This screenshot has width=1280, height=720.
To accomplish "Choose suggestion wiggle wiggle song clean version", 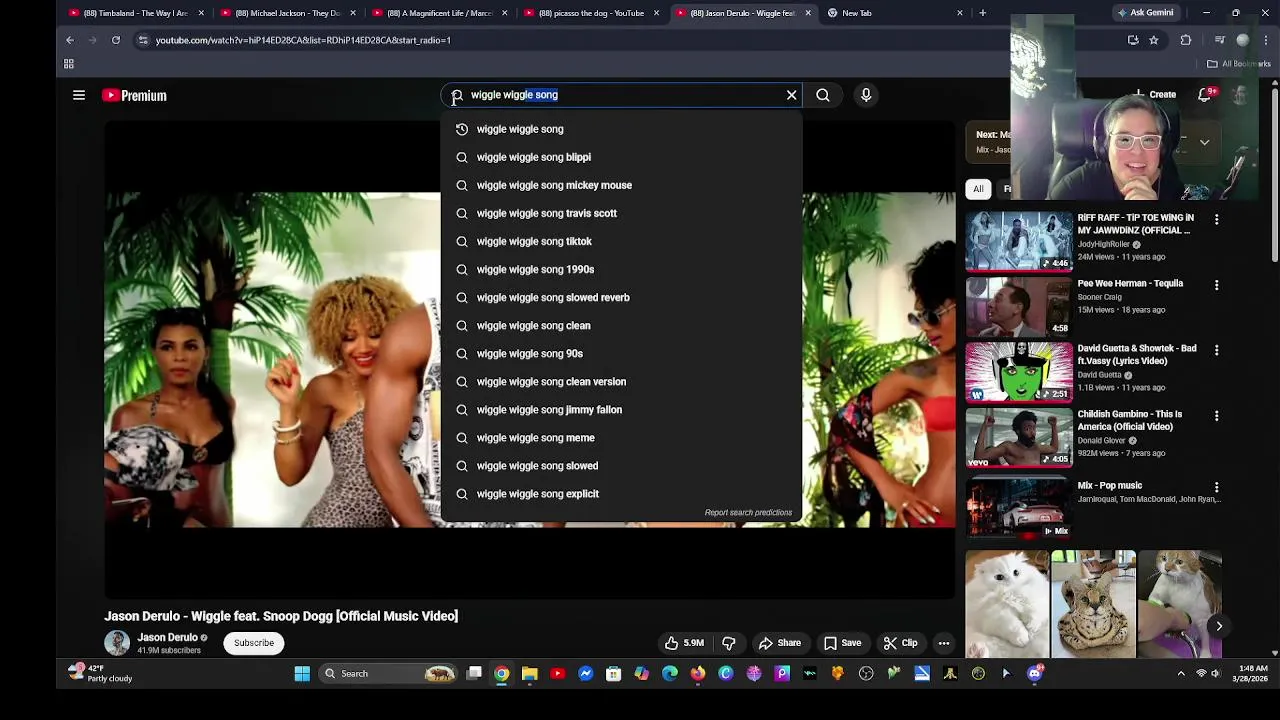I will coord(621,381).
